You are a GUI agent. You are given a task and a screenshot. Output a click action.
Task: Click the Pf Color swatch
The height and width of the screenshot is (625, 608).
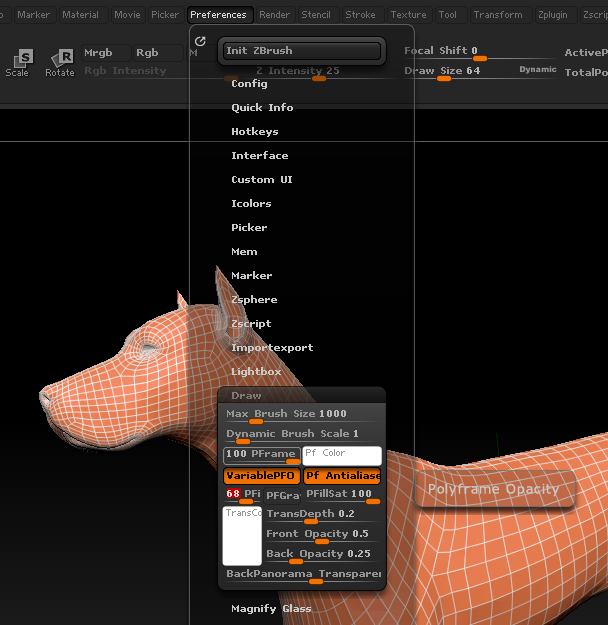click(x=342, y=456)
